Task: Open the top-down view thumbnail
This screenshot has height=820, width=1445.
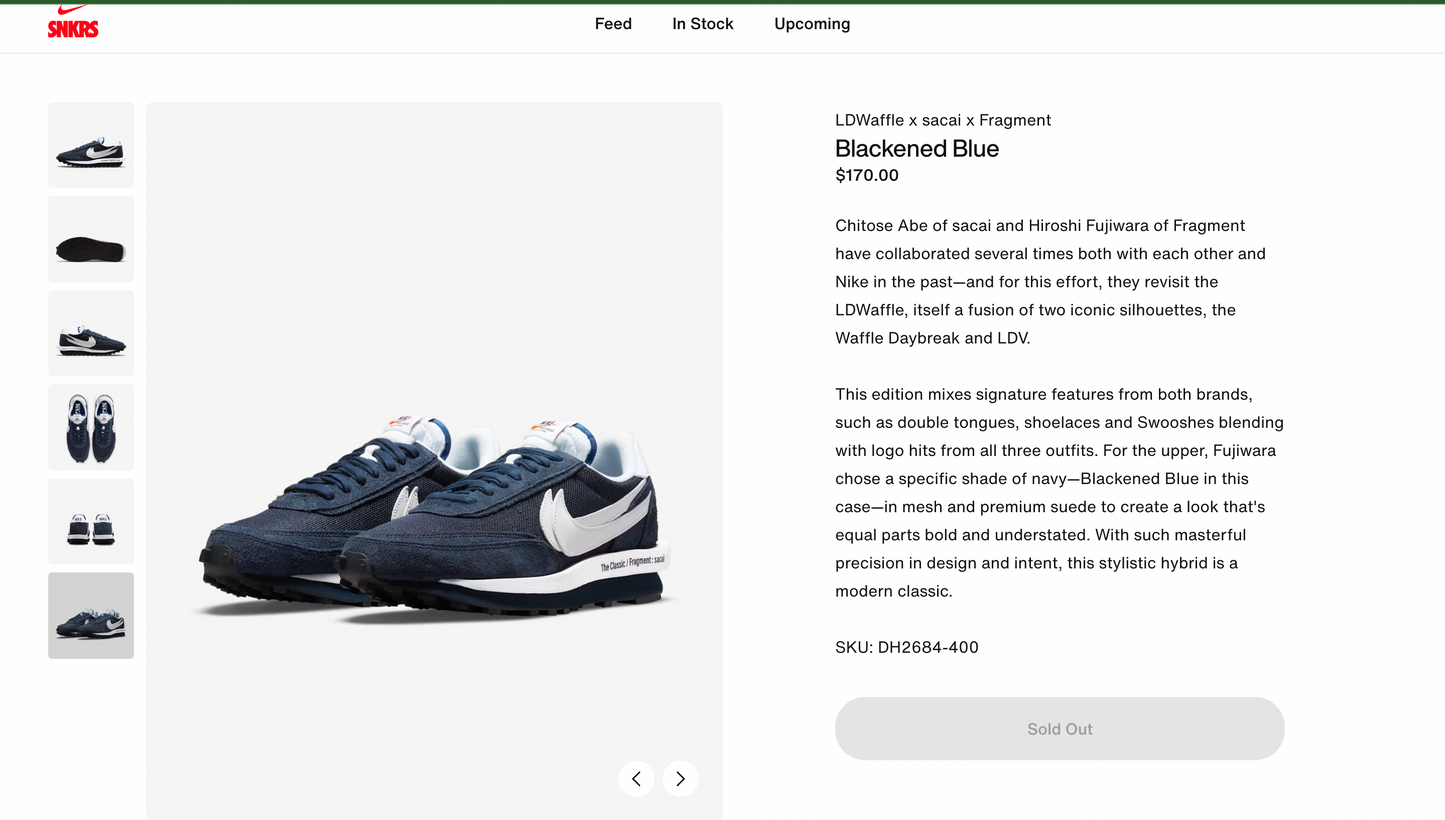Action: (90, 426)
